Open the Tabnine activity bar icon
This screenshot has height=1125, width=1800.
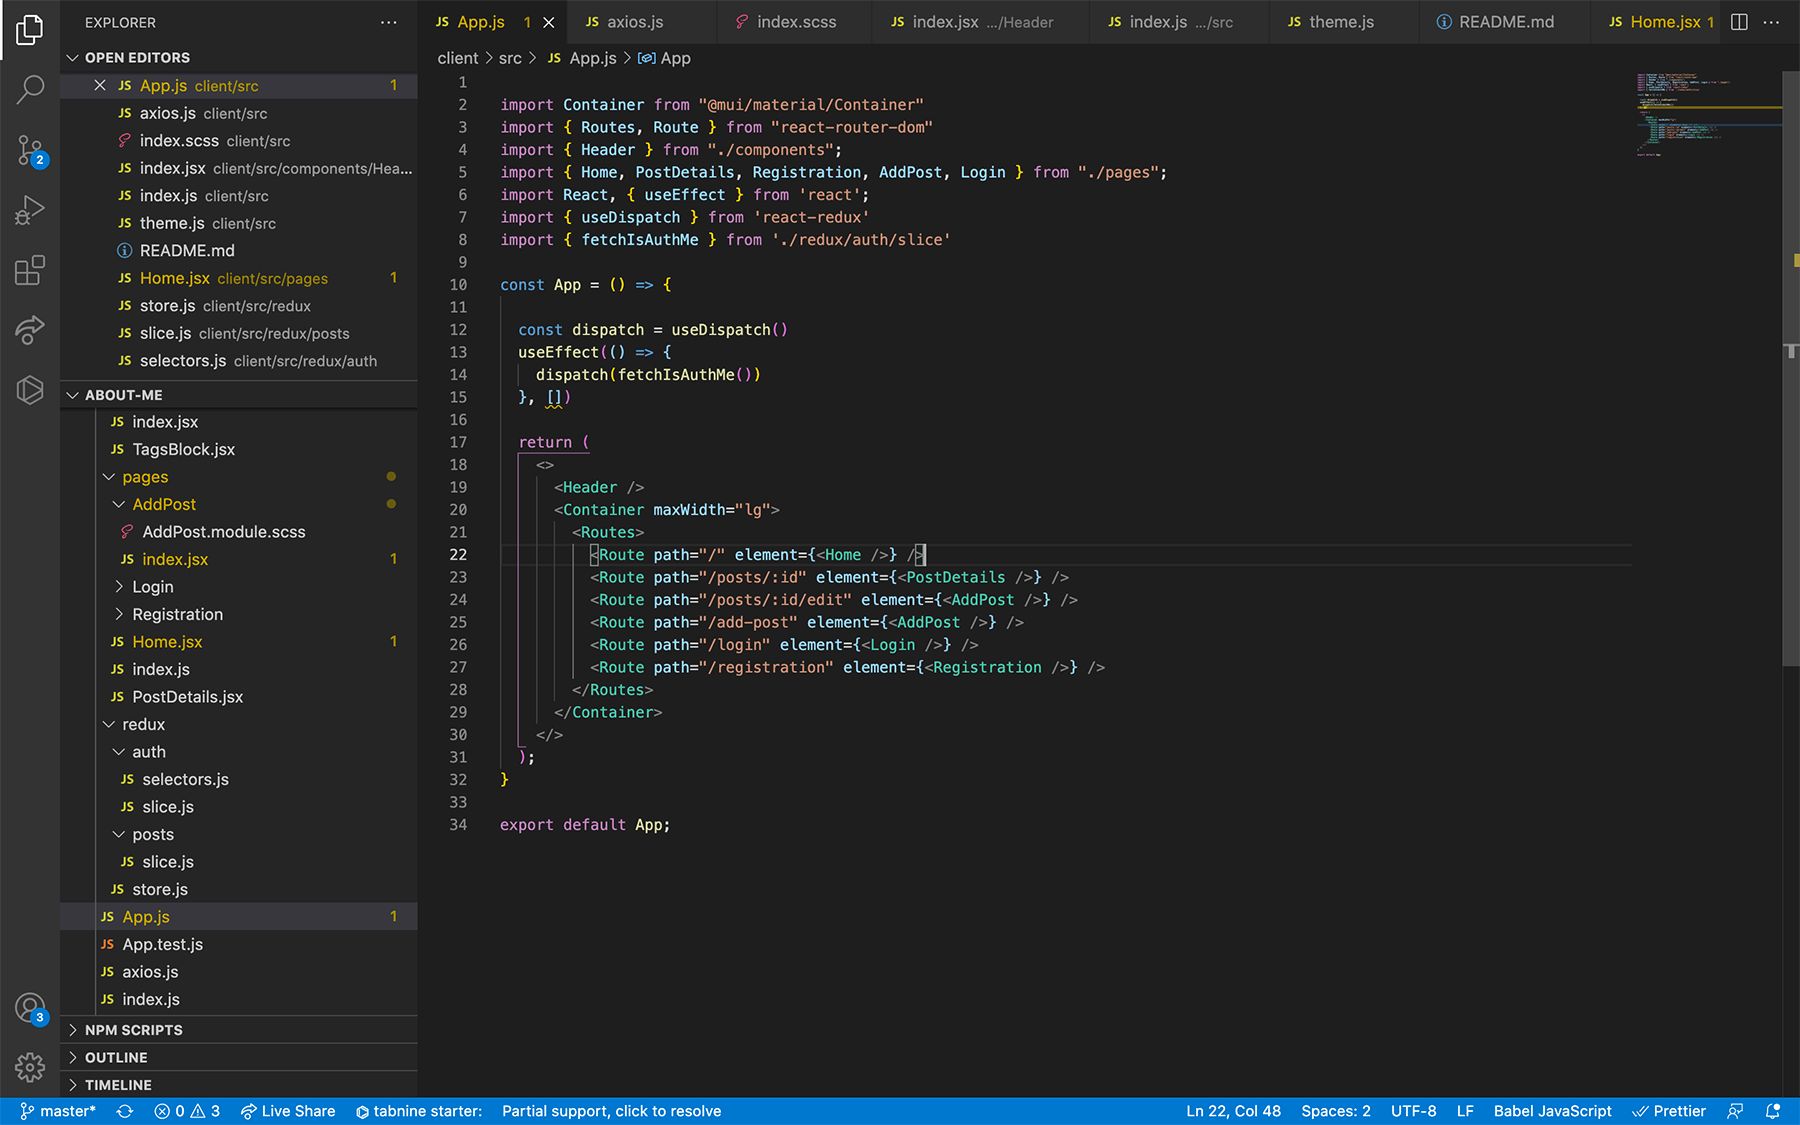tap(30, 390)
